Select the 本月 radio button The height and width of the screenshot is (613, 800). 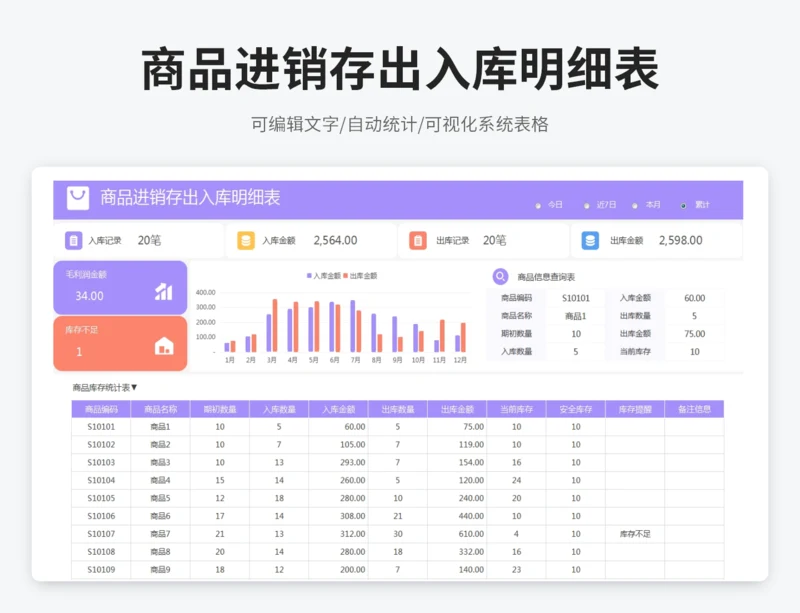pos(635,206)
